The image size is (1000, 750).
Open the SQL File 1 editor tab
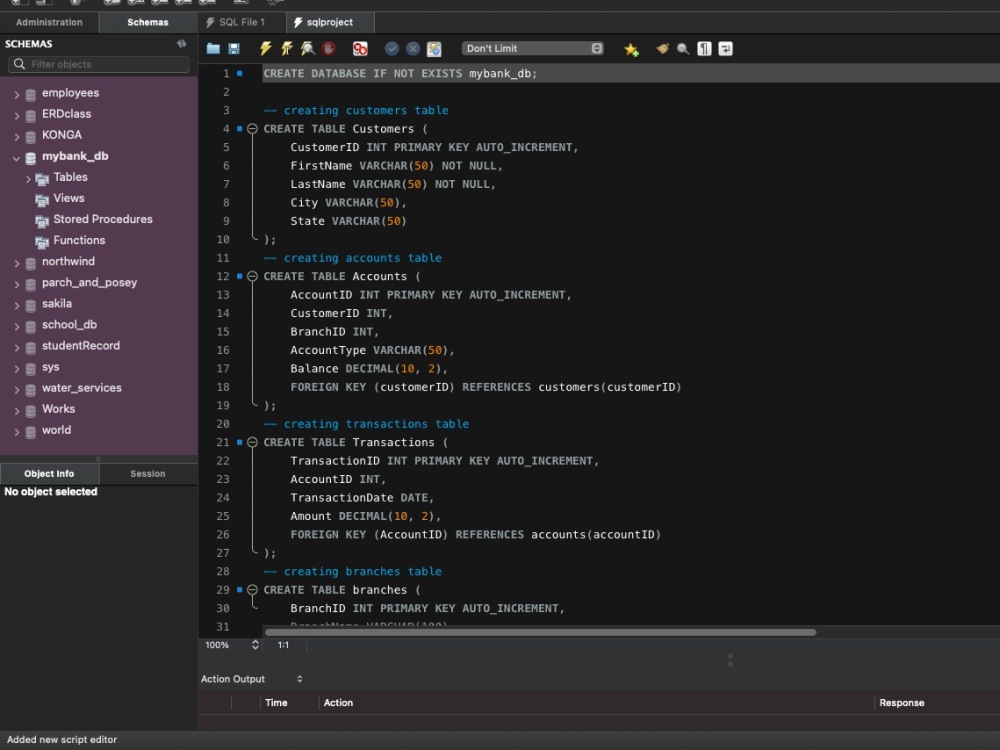pos(242,22)
